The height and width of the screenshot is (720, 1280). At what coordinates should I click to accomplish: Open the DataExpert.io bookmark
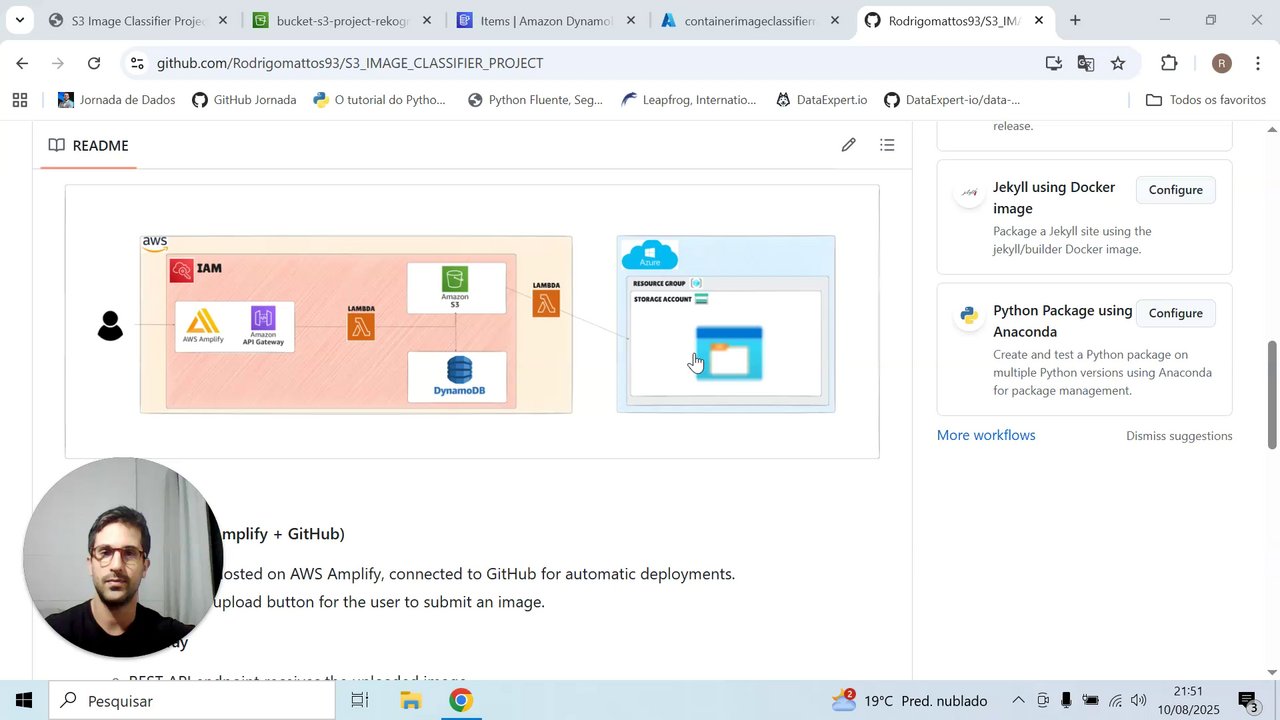point(821,100)
